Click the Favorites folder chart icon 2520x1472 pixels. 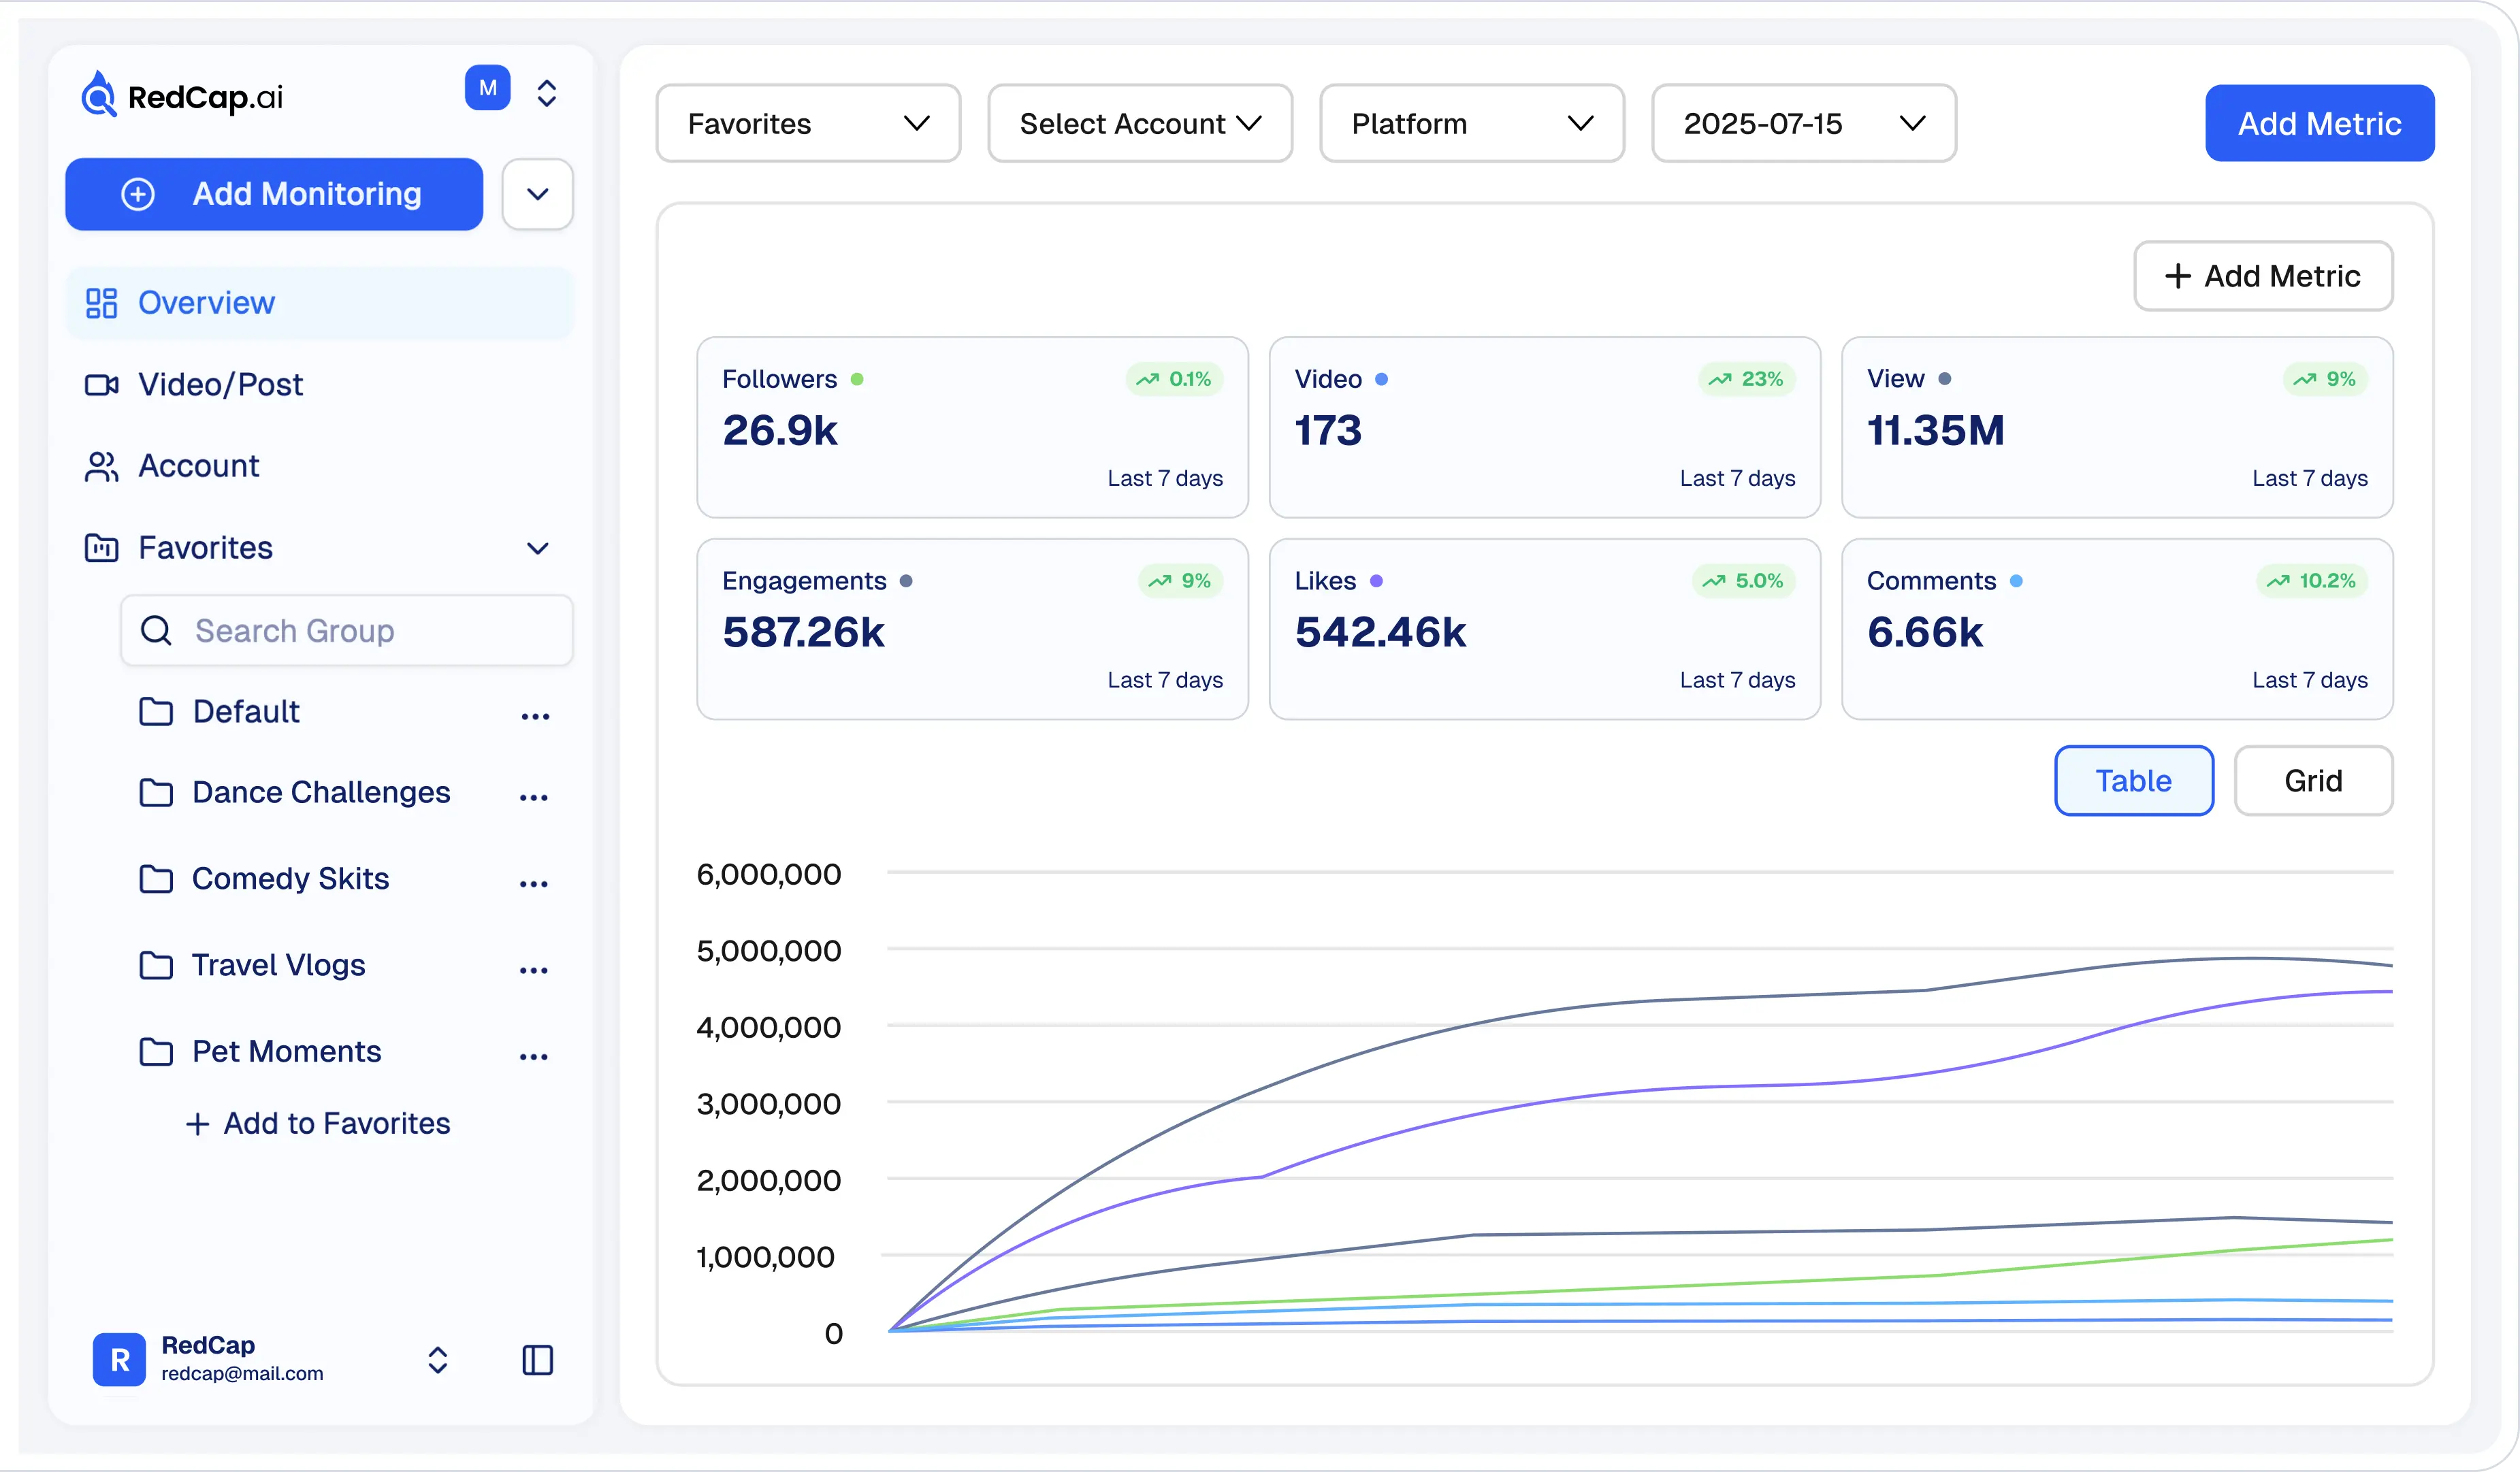click(x=101, y=548)
